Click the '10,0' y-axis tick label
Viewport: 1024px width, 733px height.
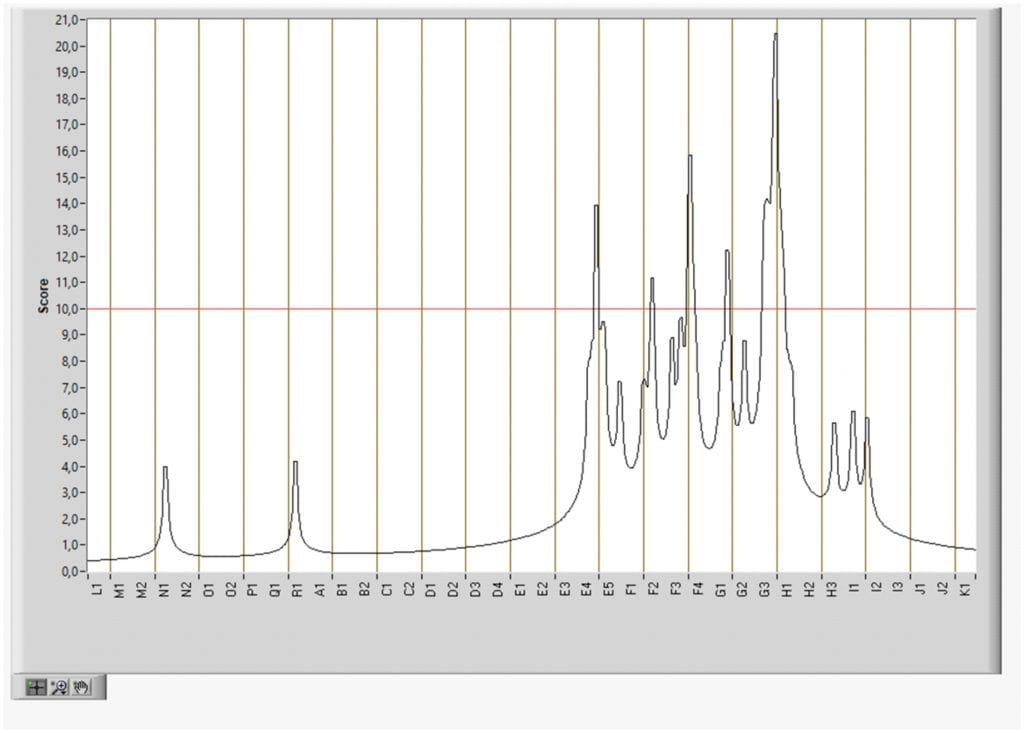tap(67, 309)
